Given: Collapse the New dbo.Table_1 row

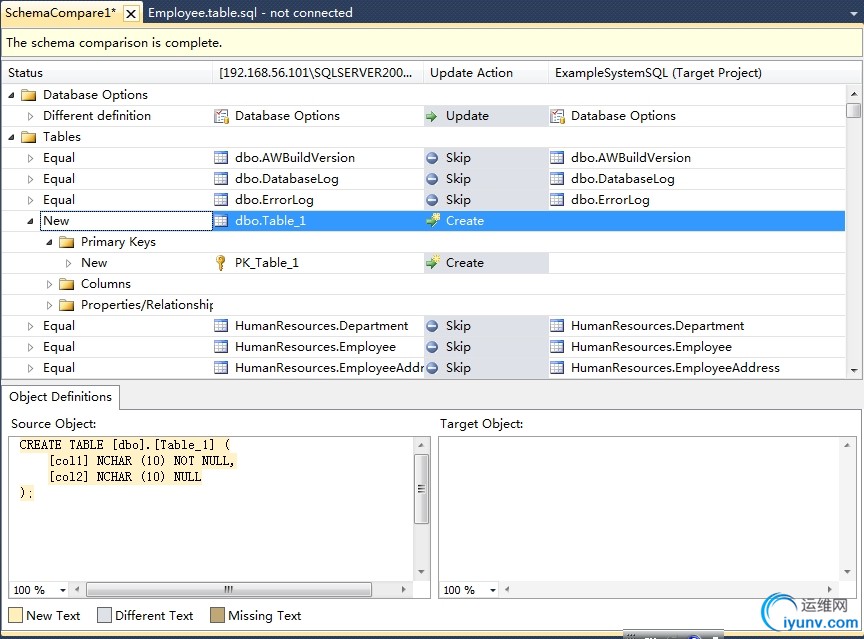Looking at the screenshot, I should [30, 221].
